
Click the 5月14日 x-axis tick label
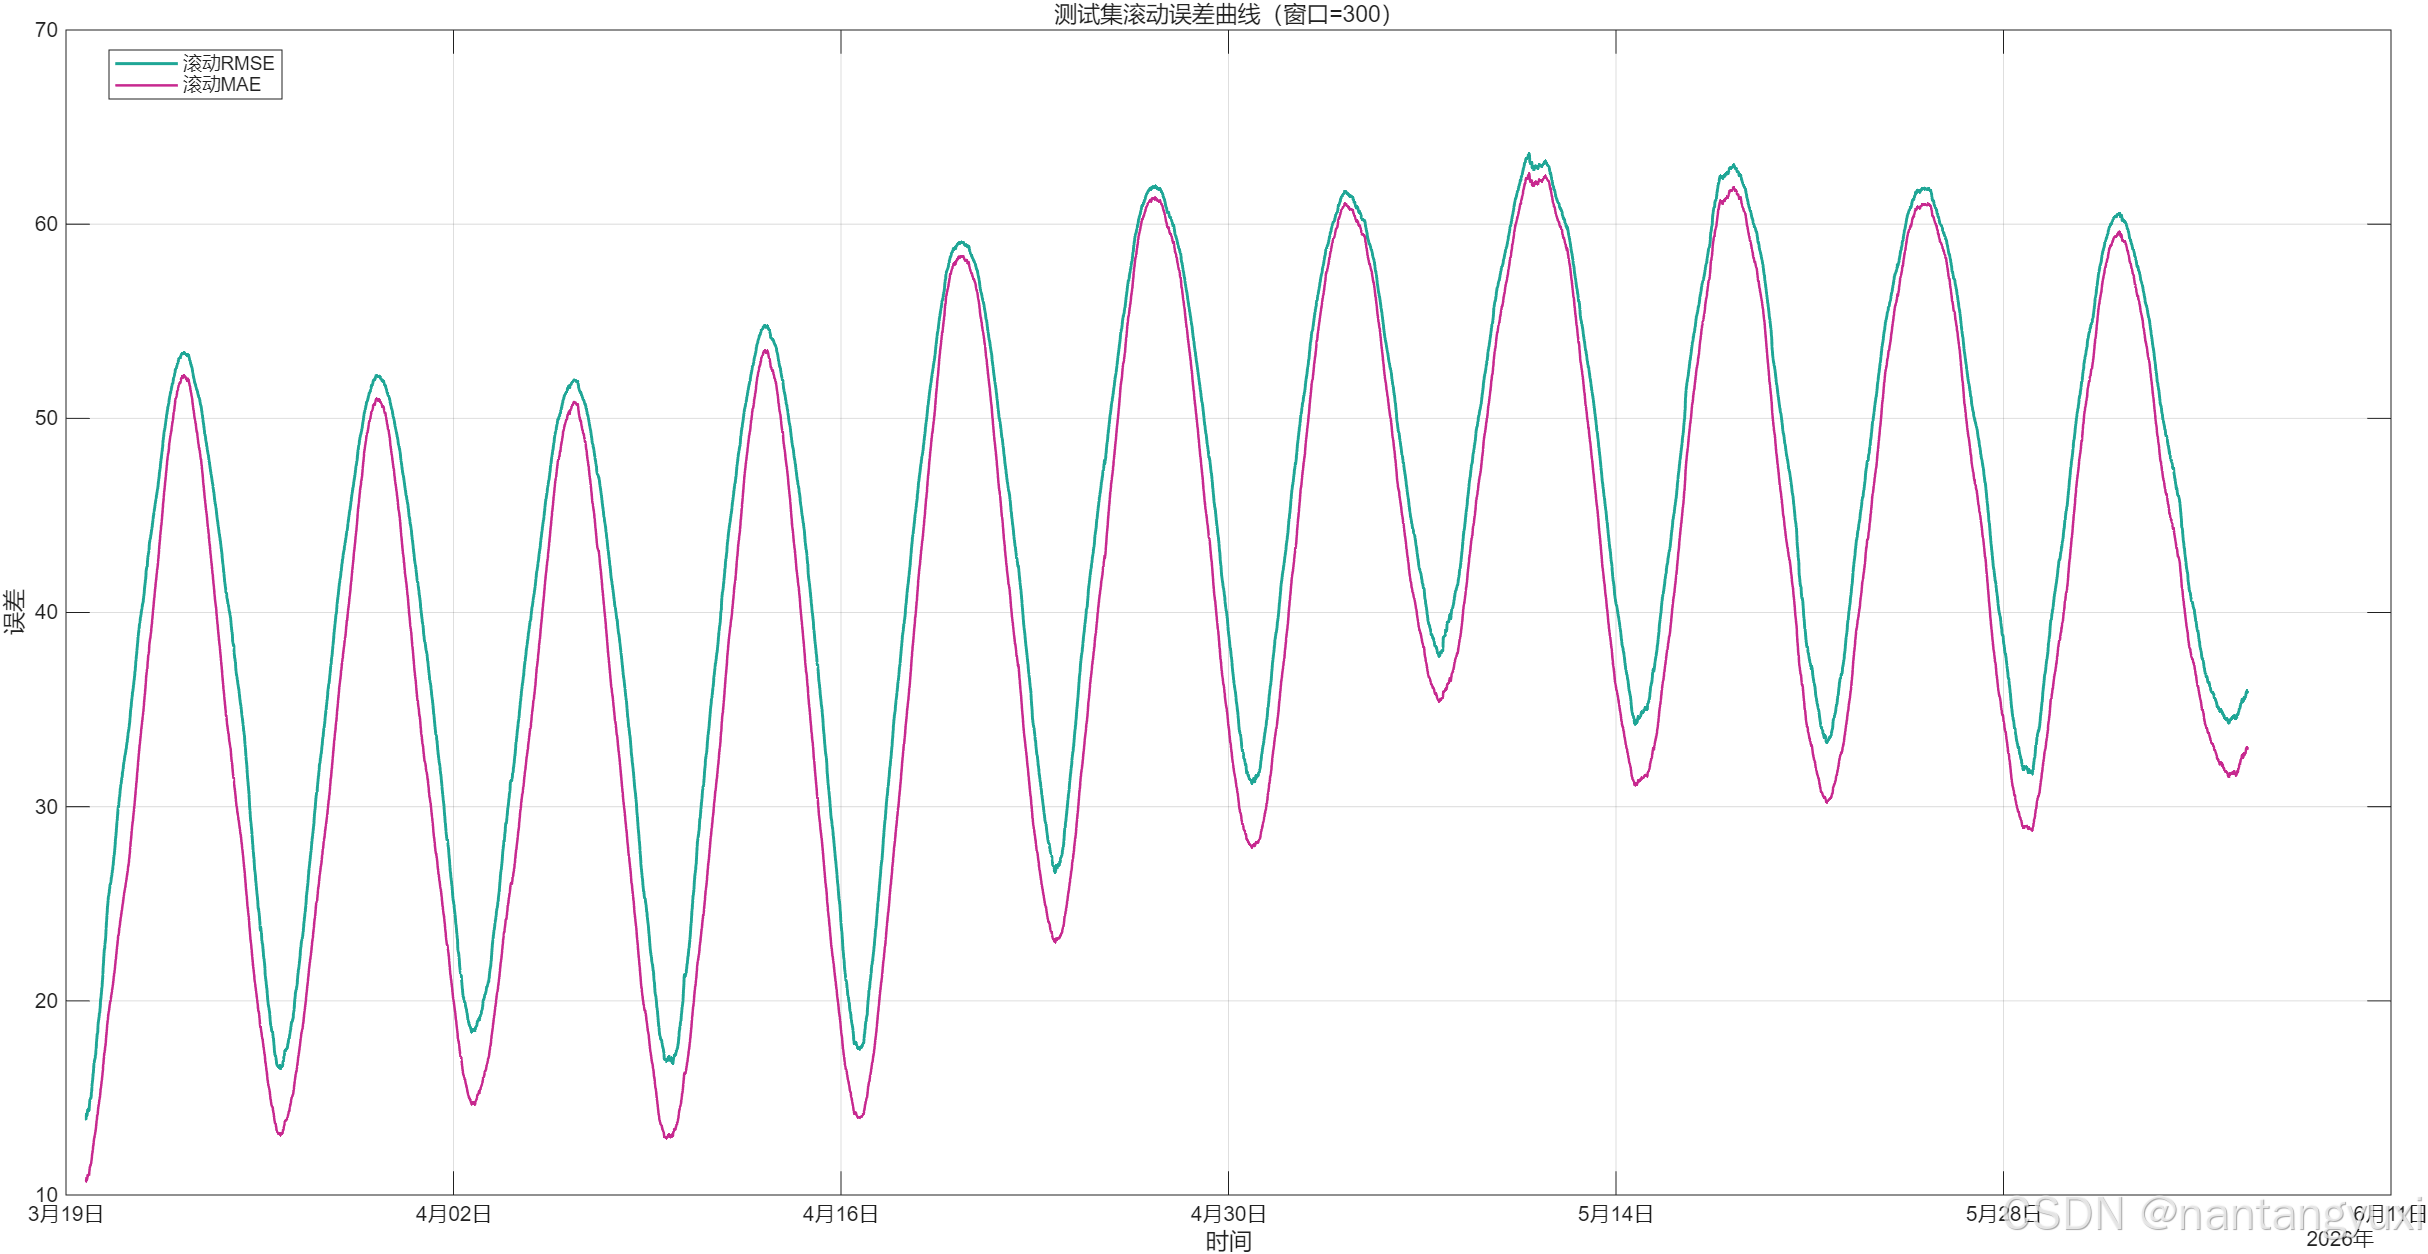(x=1615, y=1214)
